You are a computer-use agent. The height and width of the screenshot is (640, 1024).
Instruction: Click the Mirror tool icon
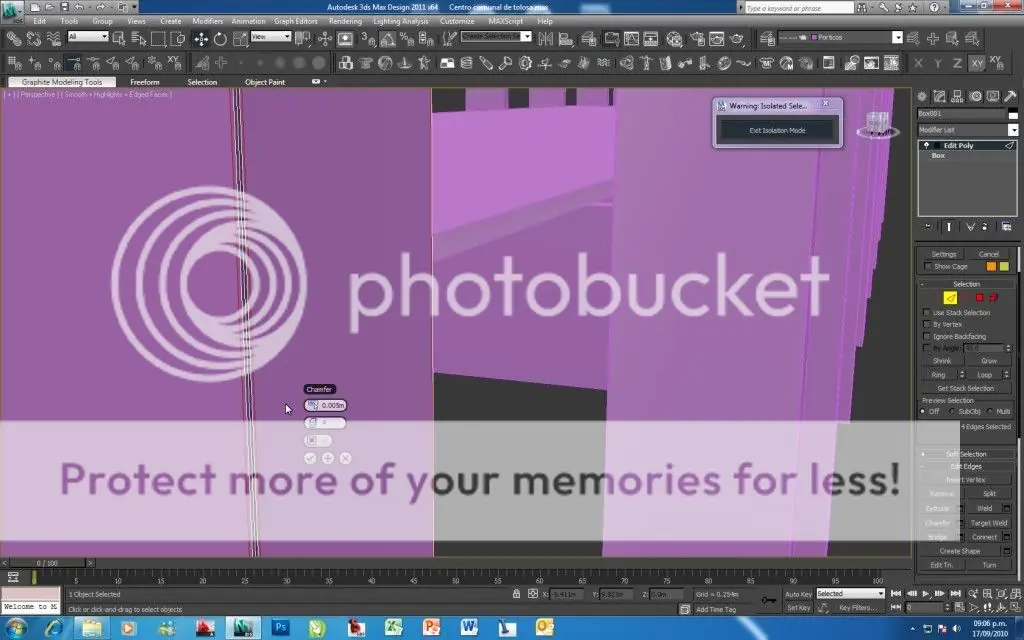(546, 39)
